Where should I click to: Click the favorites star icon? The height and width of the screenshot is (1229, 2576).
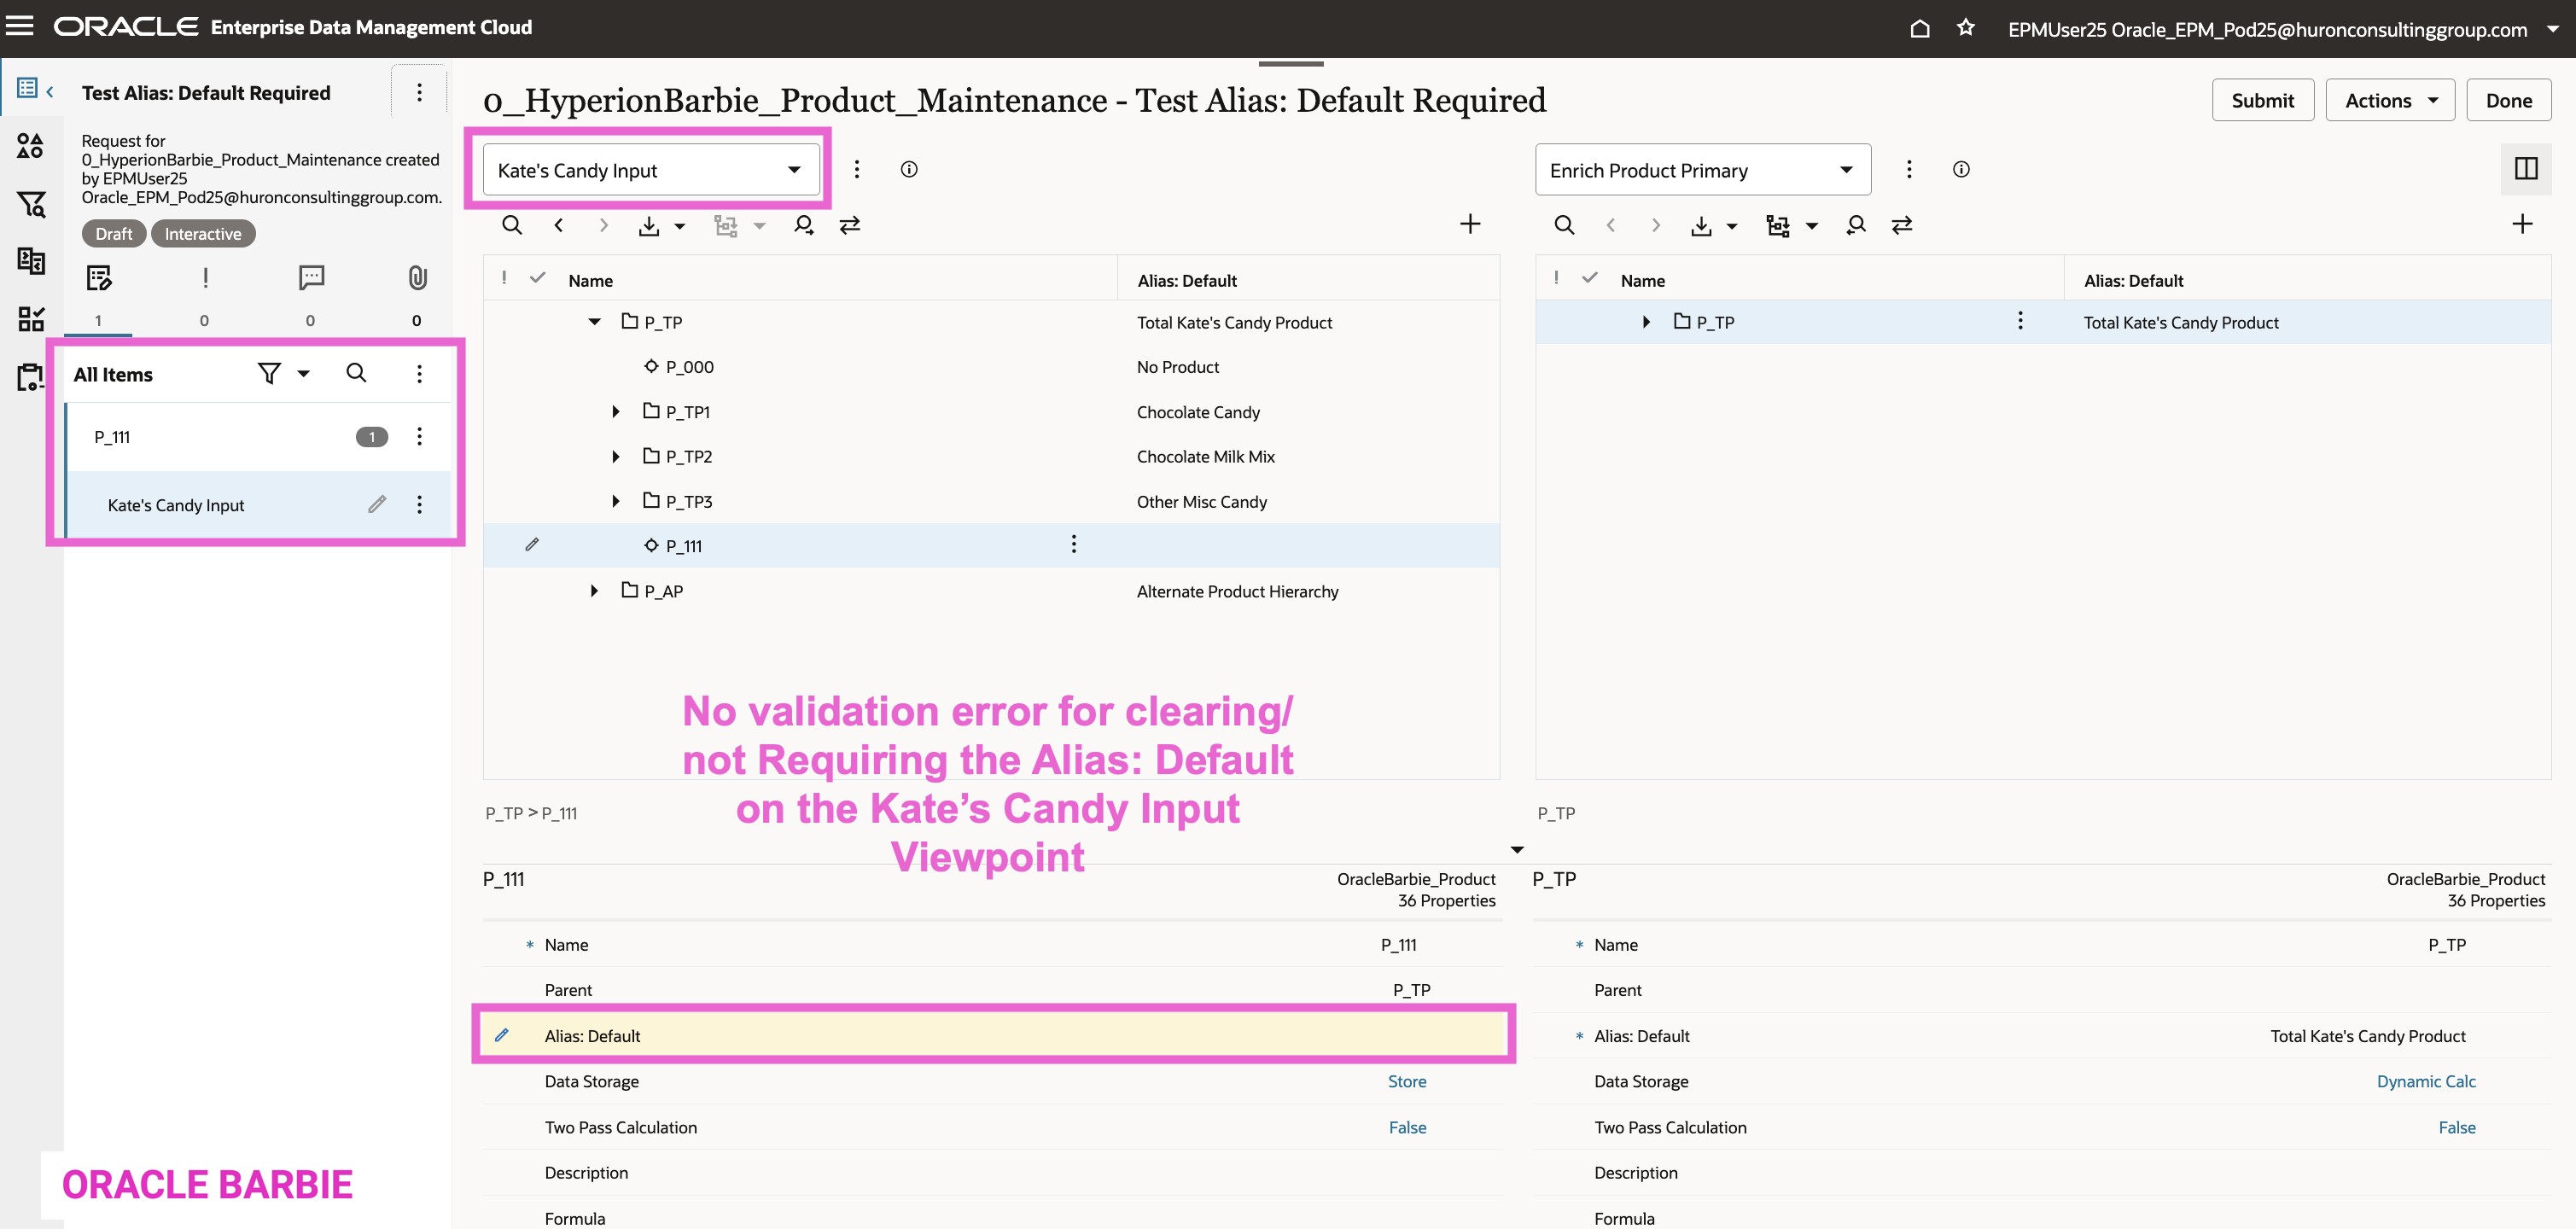[1965, 28]
